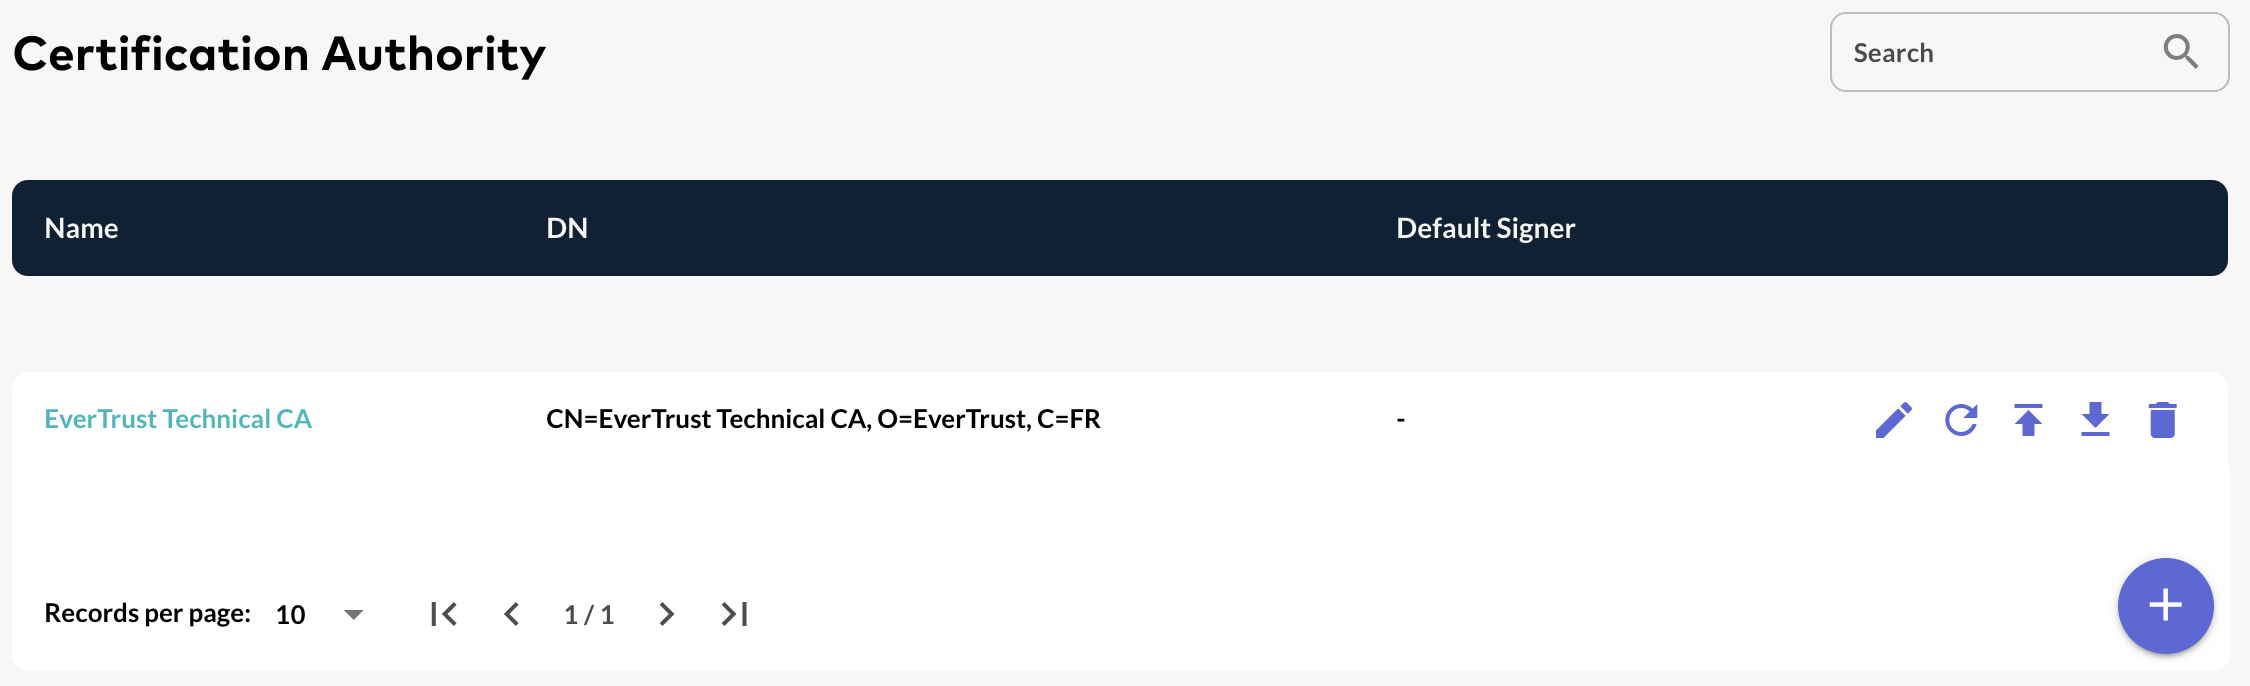Select the page indicator showing 1/1
2250x686 pixels.
point(589,614)
